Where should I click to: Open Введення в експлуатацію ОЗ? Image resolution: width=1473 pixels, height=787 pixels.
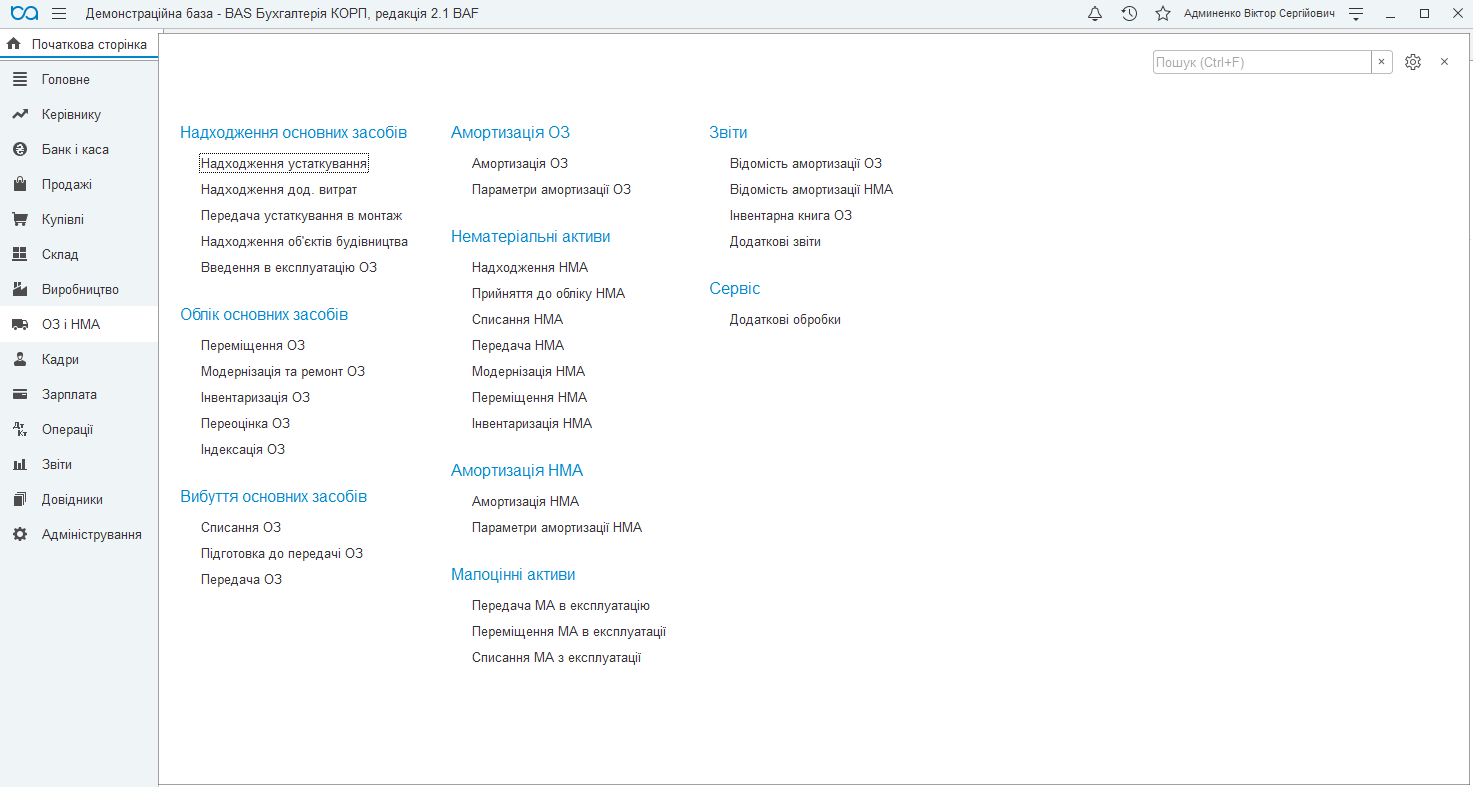pos(289,268)
